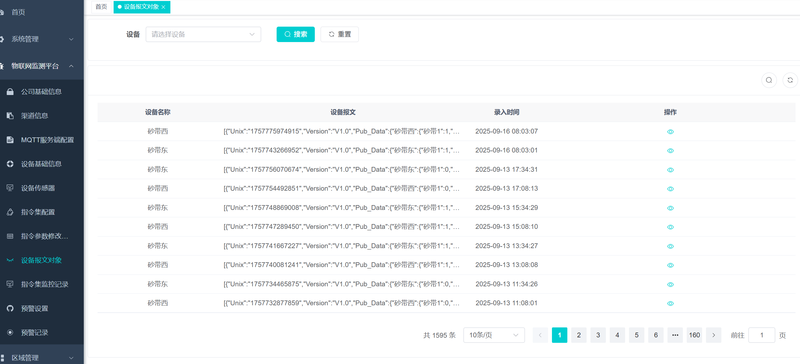
Task: Click the 录入时间 column header
Action: [x=507, y=112]
